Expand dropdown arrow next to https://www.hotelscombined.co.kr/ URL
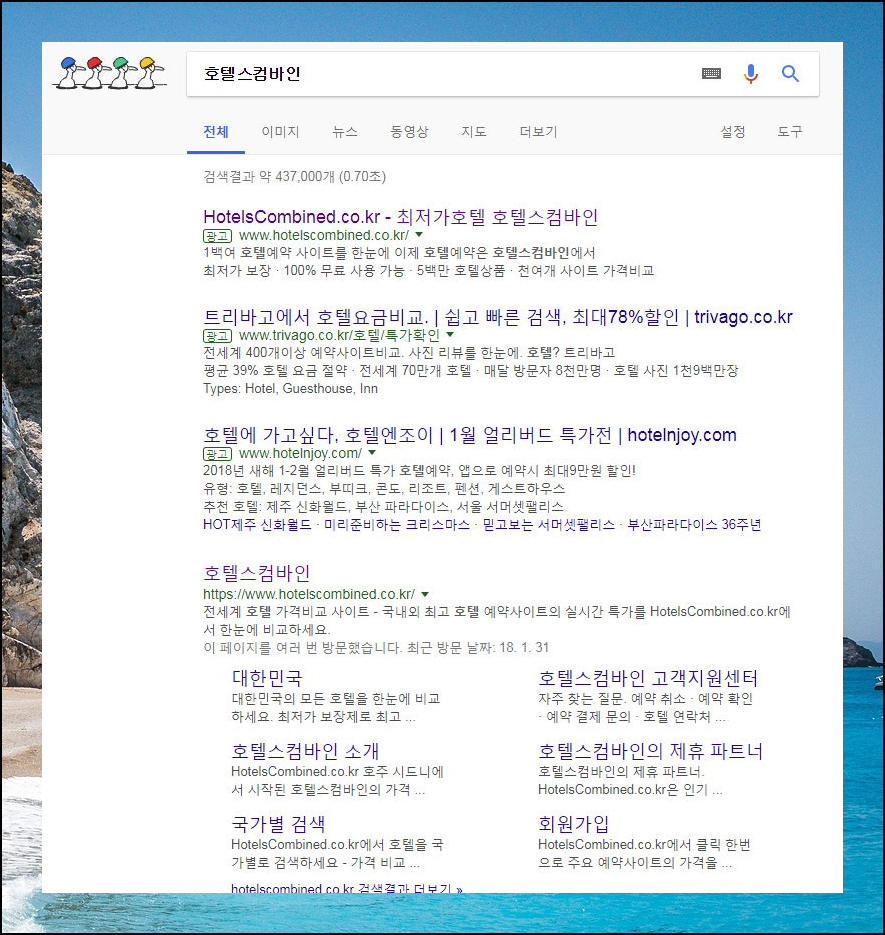The image size is (885, 935). [425, 595]
